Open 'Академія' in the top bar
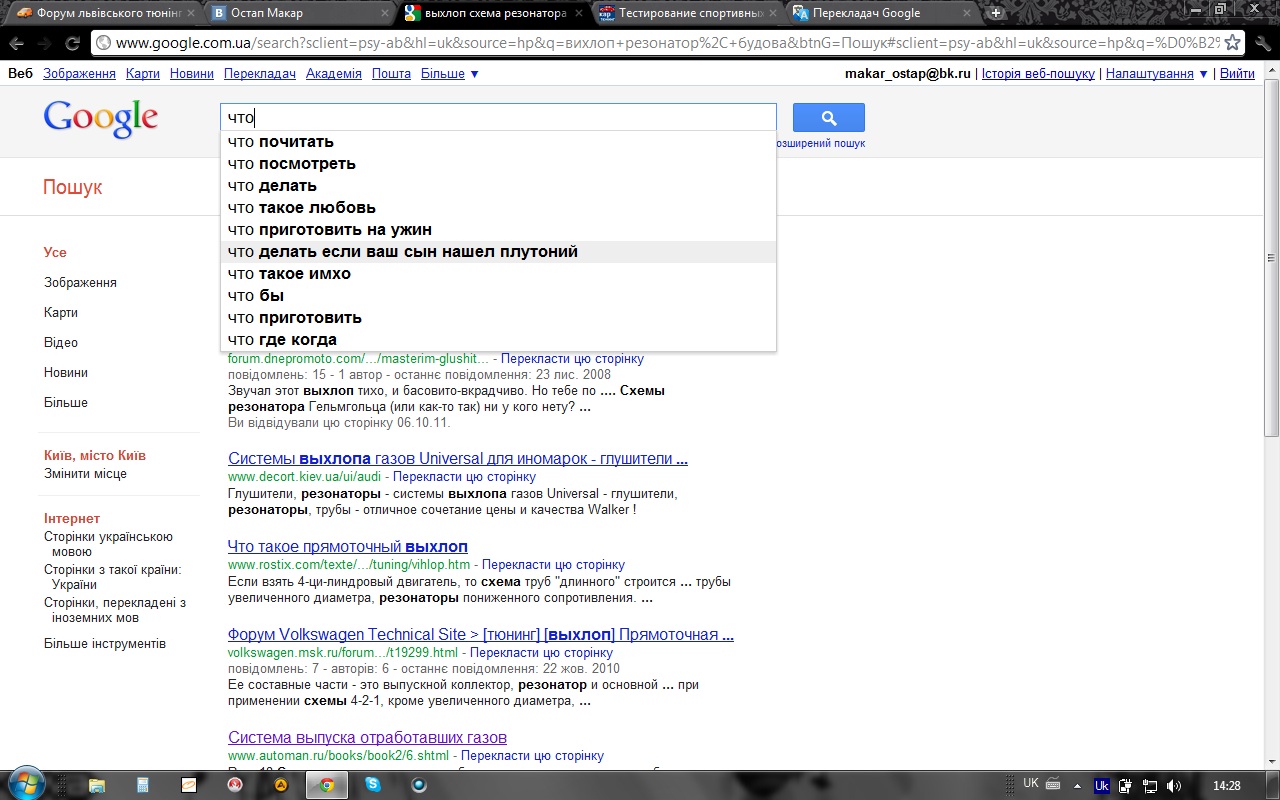 pyautogui.click(x=334, y=74)
